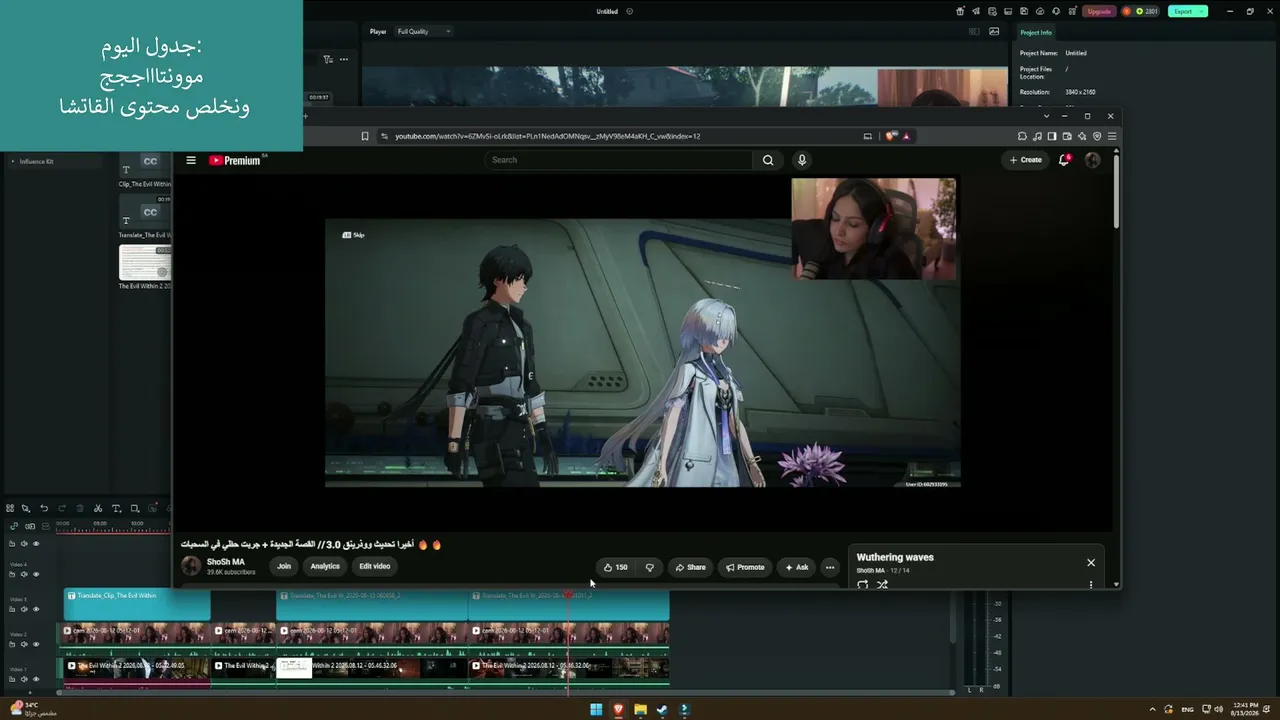Click the paper plane icon in Filmora's title bar
Screen dimensions: 1280x720
(974, 11)
